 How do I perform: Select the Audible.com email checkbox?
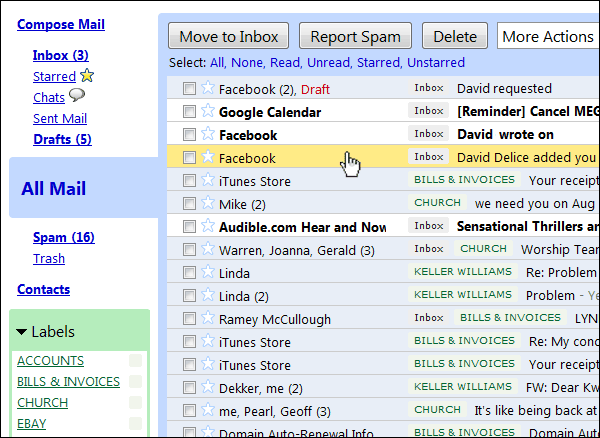(x=189, y=227)
